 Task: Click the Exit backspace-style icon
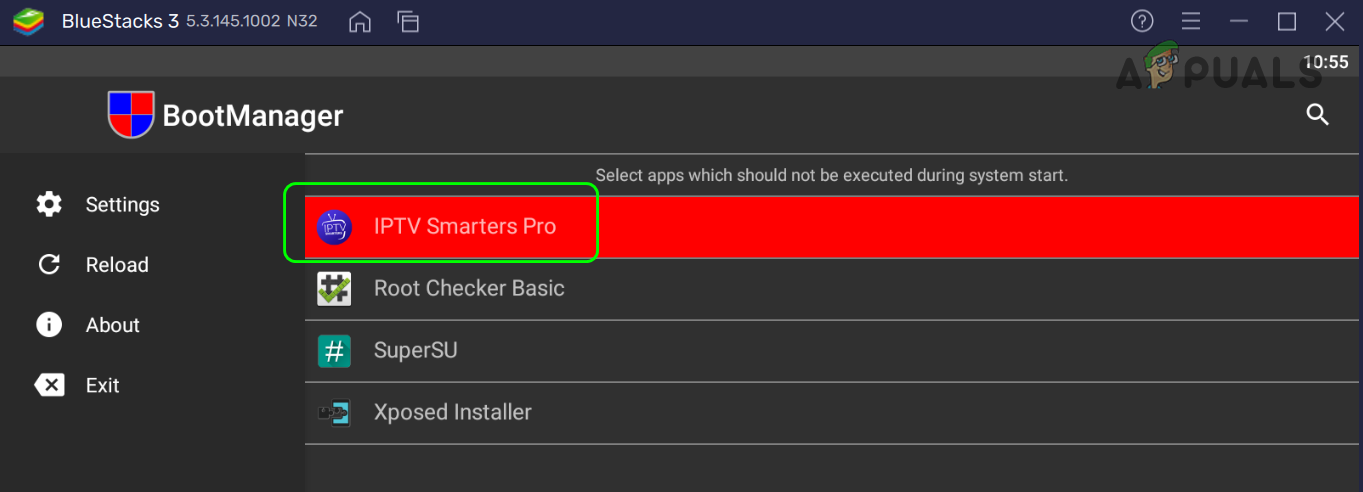pyautogui.click(x=49, y=385)
